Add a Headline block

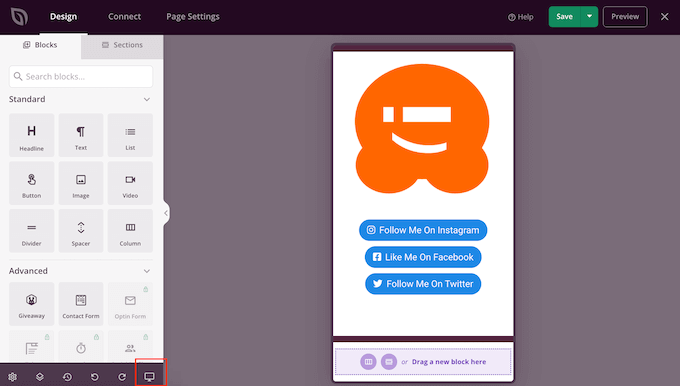tap(32, 135)
